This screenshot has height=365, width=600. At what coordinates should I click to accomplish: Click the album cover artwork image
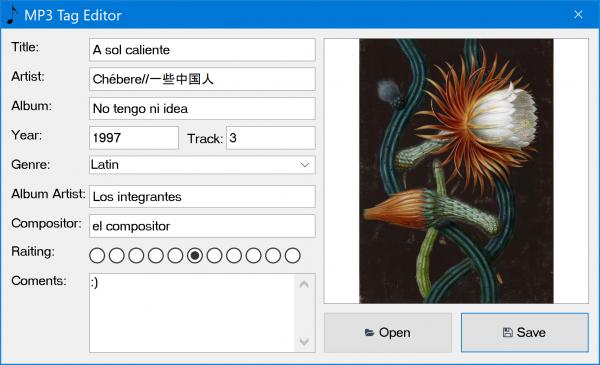pos(456,171)
